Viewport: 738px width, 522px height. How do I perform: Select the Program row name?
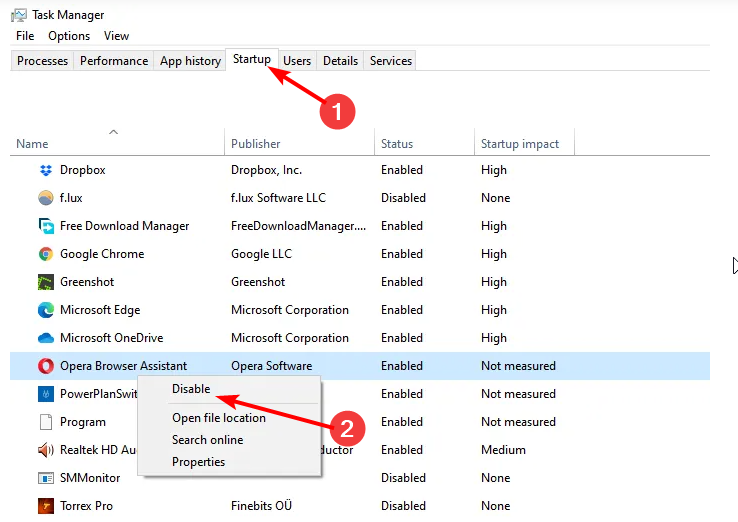(x=83, y=422)
